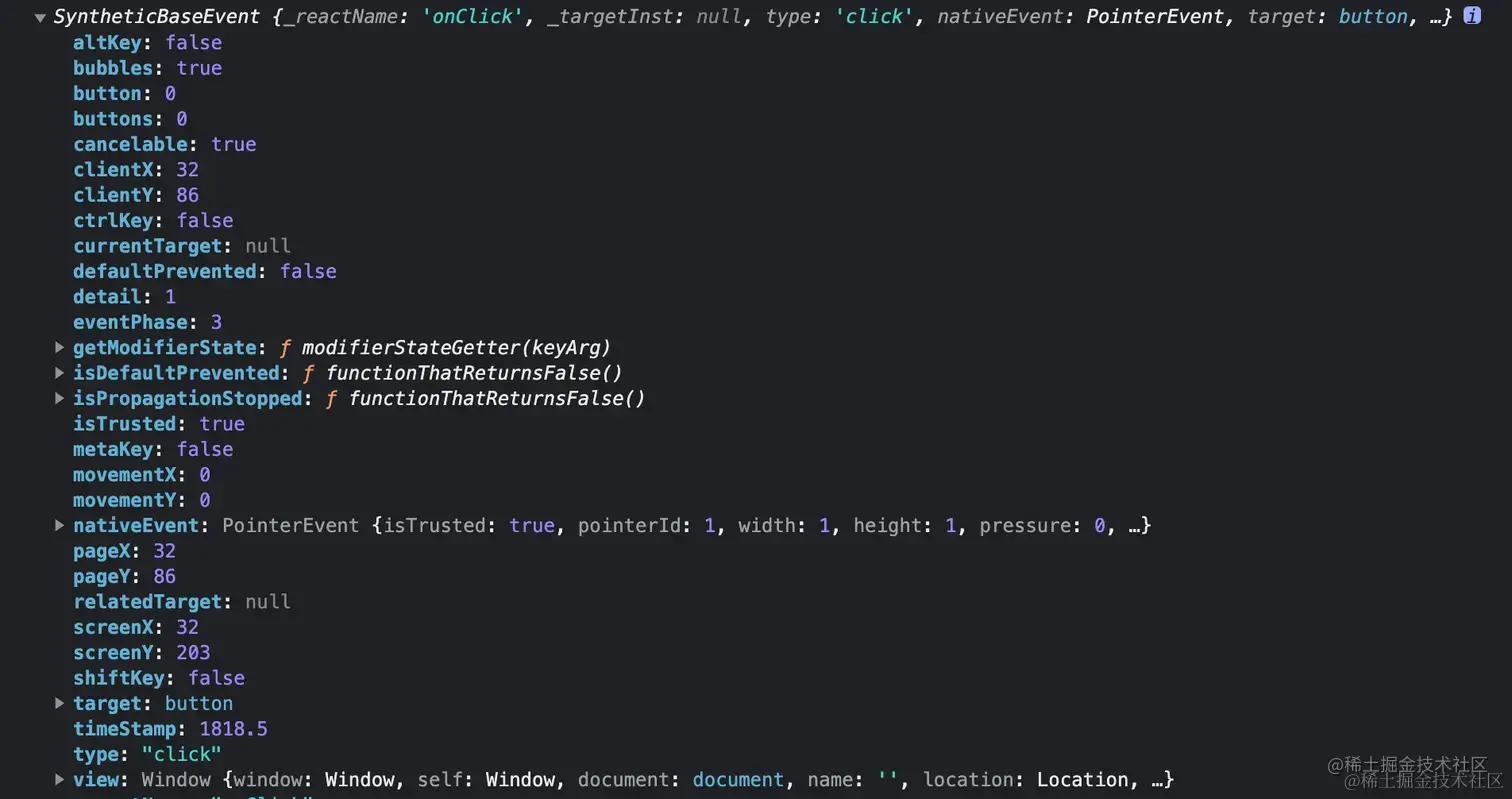Click the pointerId: 1 text in nativeEvent

coord(647,525)
